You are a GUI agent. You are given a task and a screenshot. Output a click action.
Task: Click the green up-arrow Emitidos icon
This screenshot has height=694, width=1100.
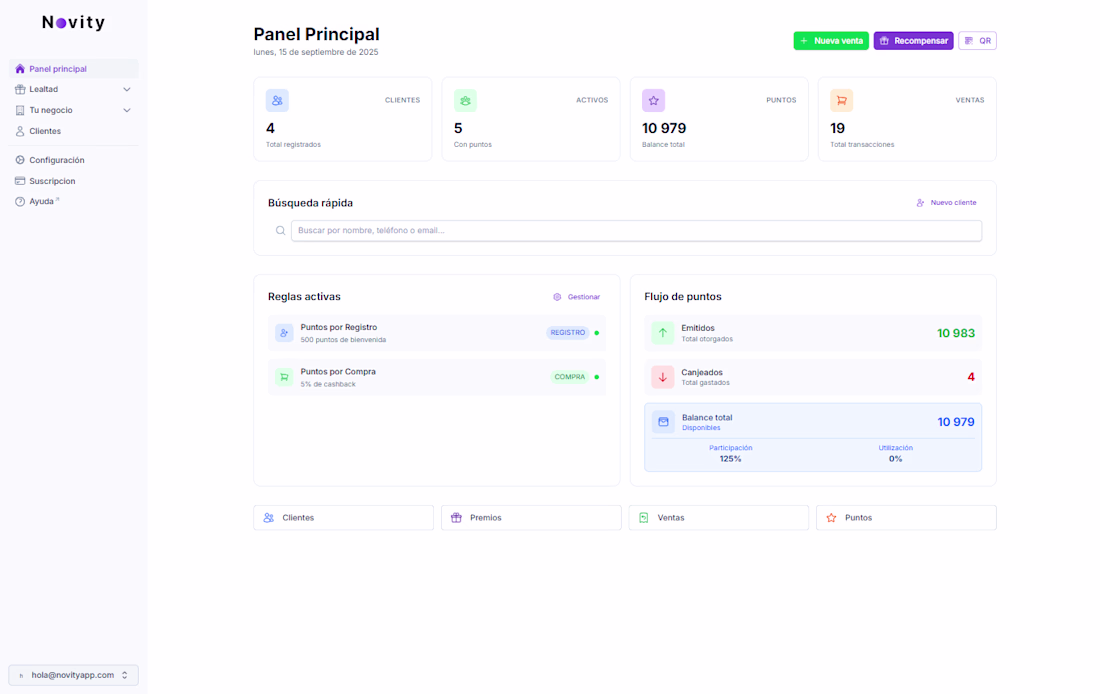[662, 333]
